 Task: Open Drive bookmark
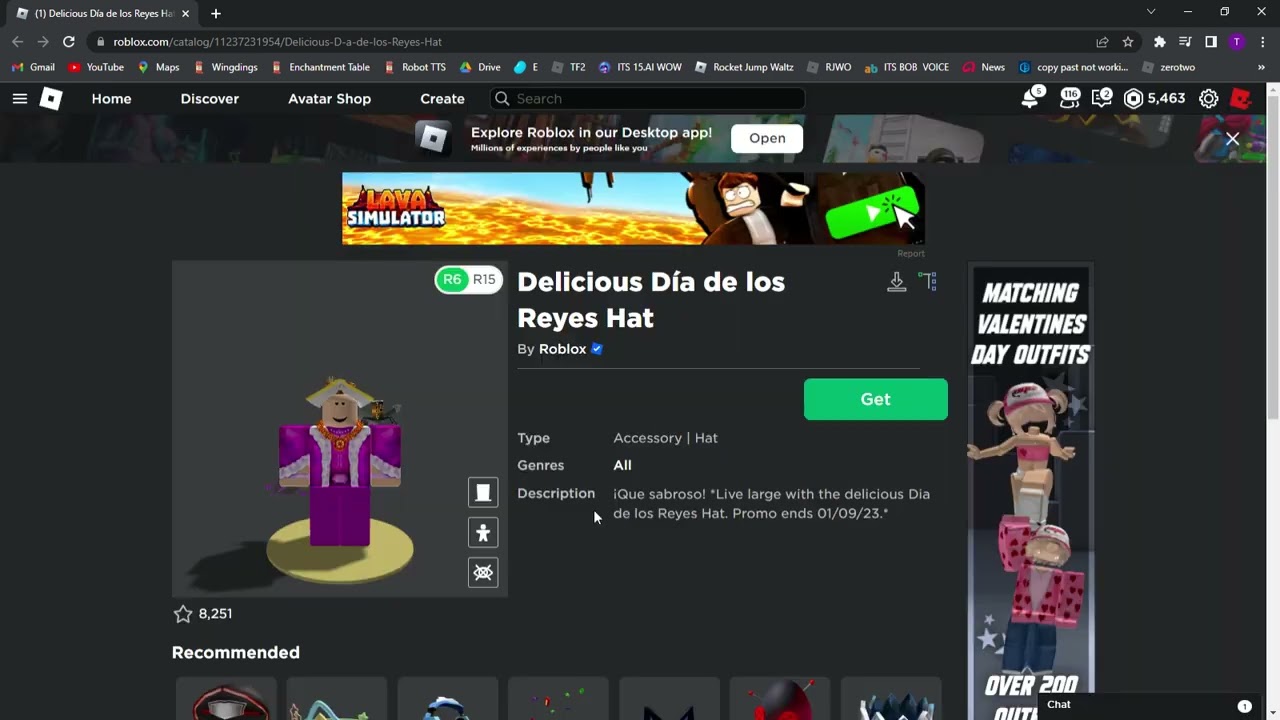pos(480,67)
